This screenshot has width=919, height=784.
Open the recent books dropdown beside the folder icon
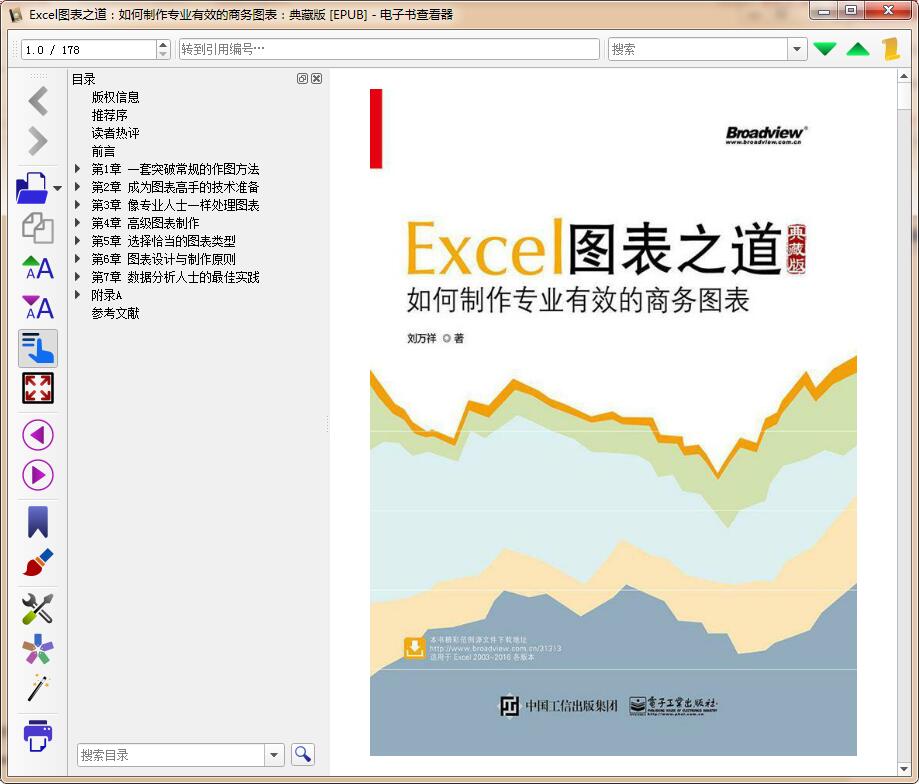[x=57, y=188]
